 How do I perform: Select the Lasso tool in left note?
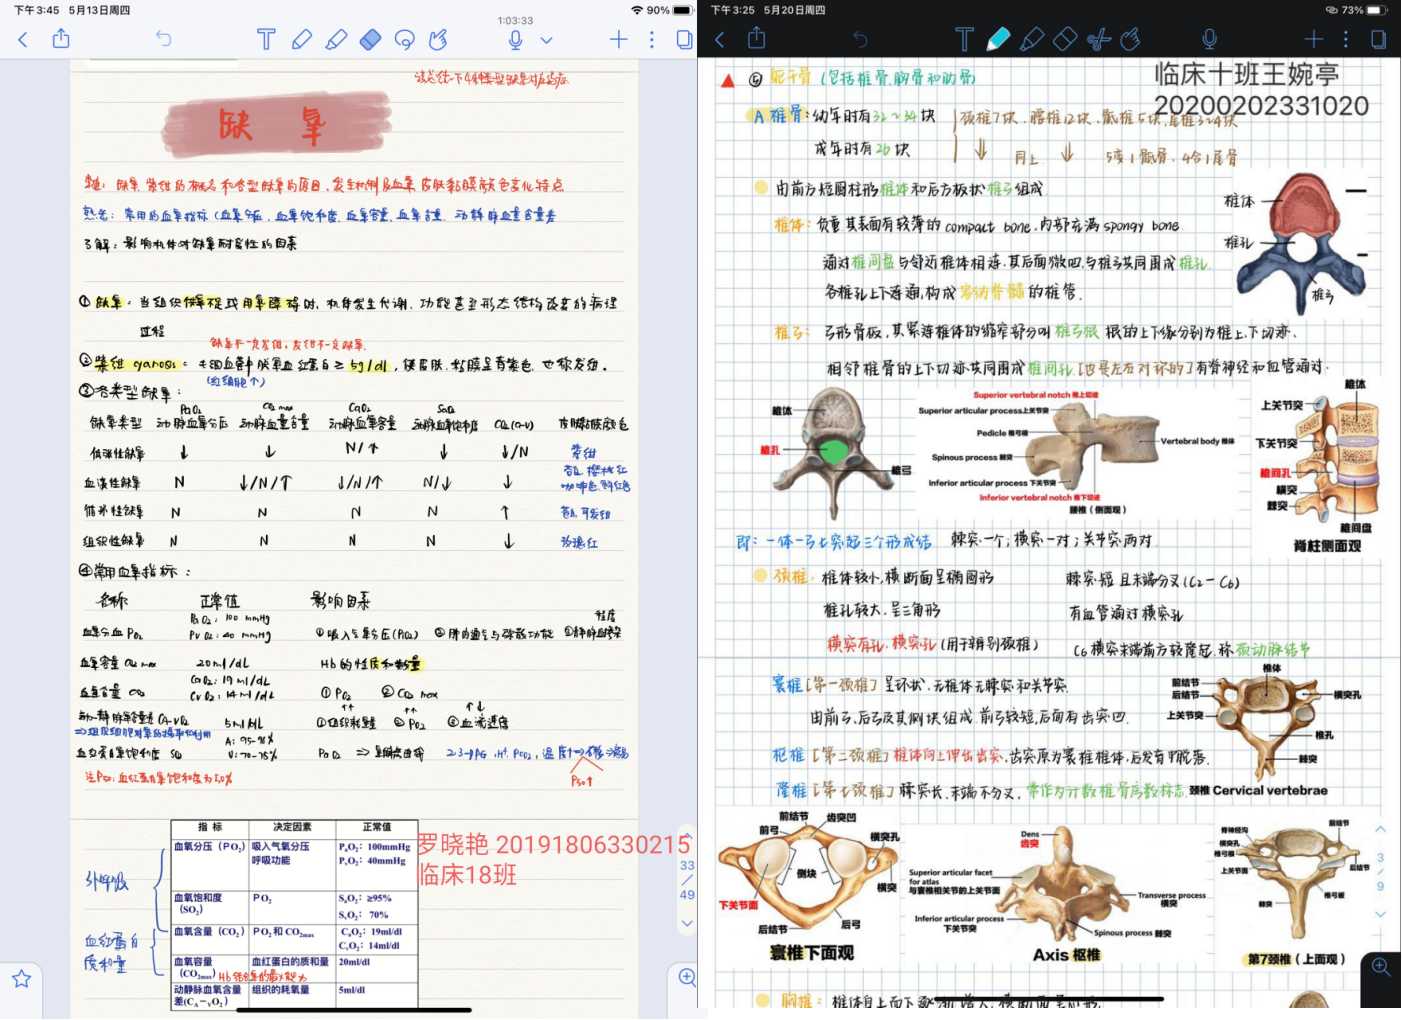click(405, 39)
